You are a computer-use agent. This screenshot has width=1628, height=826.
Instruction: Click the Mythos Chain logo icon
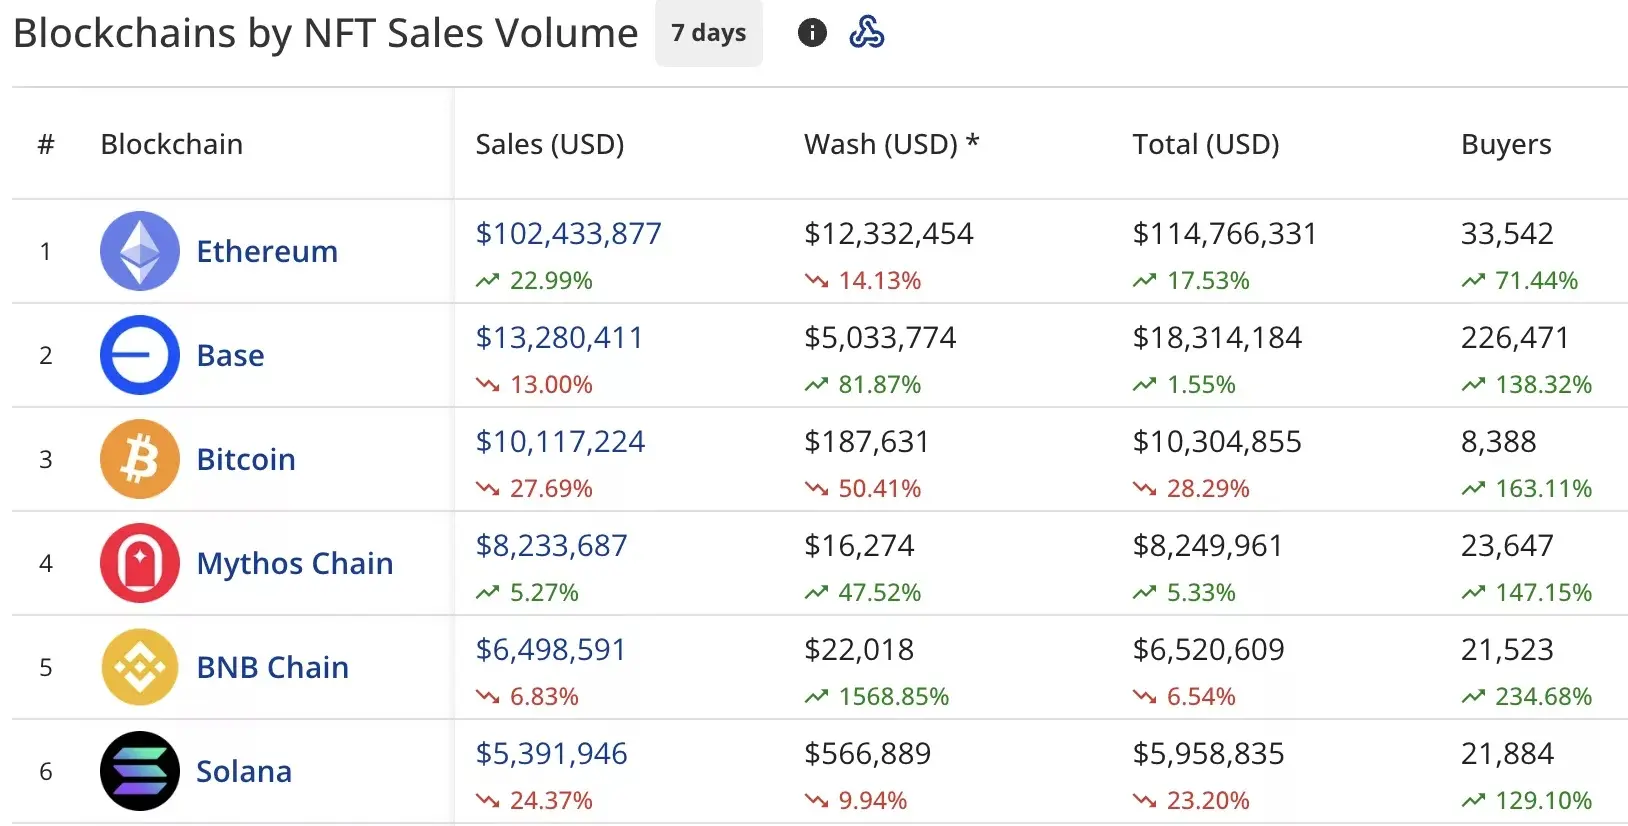pyautogui.click(x=140, y=563)
